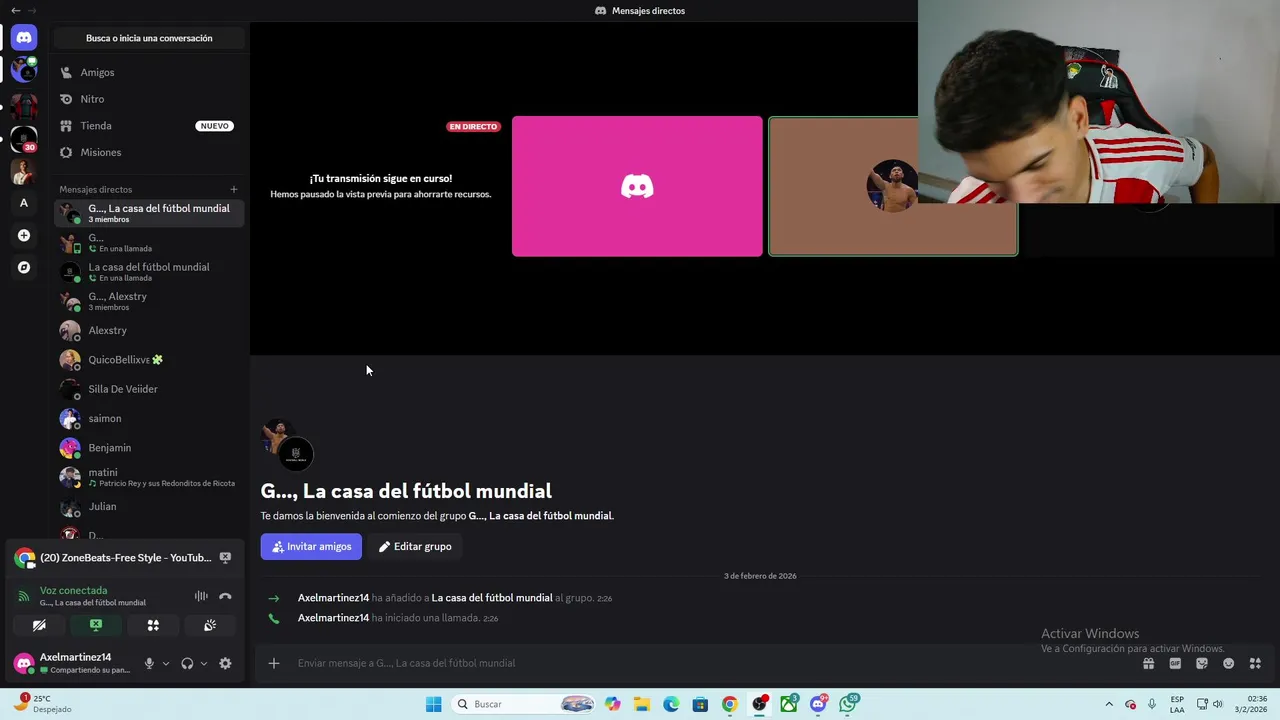Open apps launcher in message bar
1280x720 pixels.
coord(1255,663)
